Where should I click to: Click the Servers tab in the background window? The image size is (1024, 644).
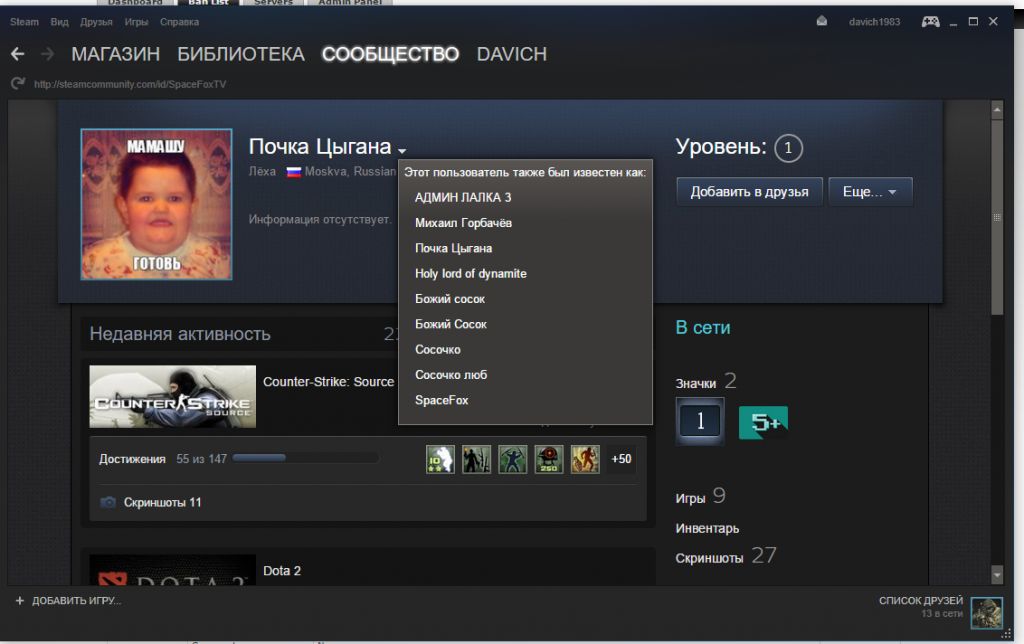click(274, 2)
